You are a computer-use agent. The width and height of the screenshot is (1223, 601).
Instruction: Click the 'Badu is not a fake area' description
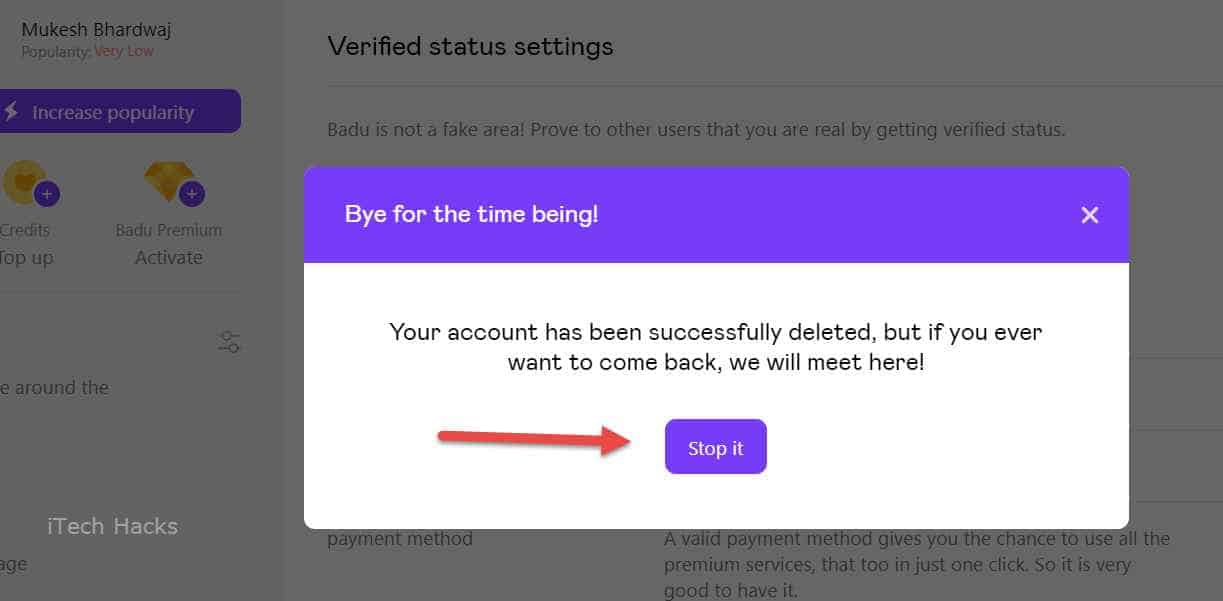[x=696, y=129]
